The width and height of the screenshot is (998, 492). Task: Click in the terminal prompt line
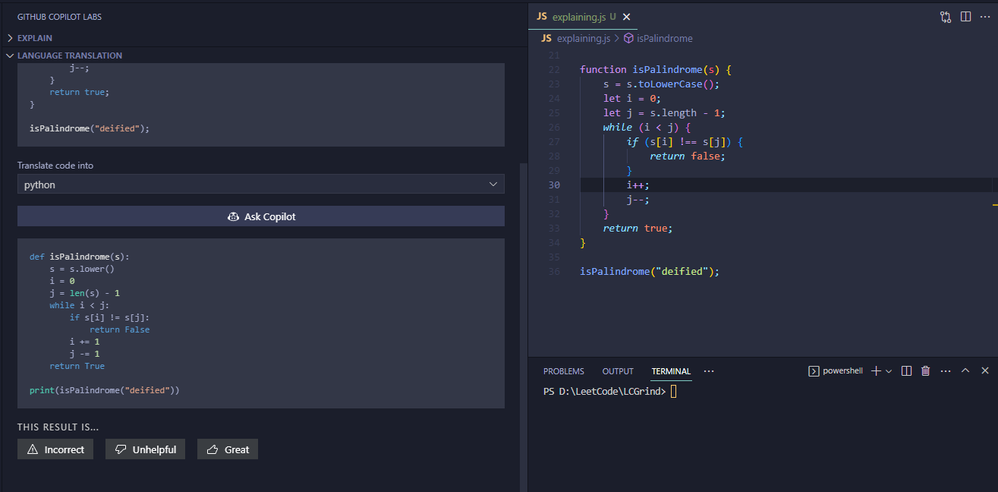(x=611, y=391)
